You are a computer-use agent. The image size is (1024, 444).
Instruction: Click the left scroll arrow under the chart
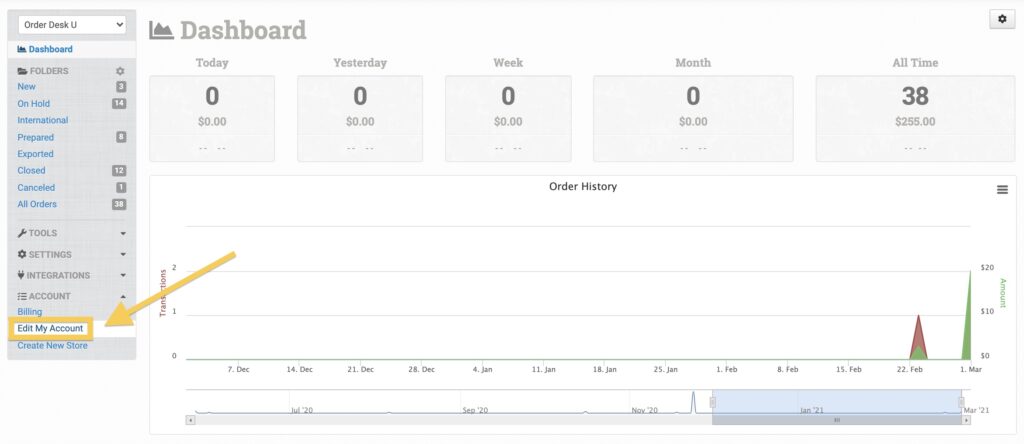[x=190, y=420]
